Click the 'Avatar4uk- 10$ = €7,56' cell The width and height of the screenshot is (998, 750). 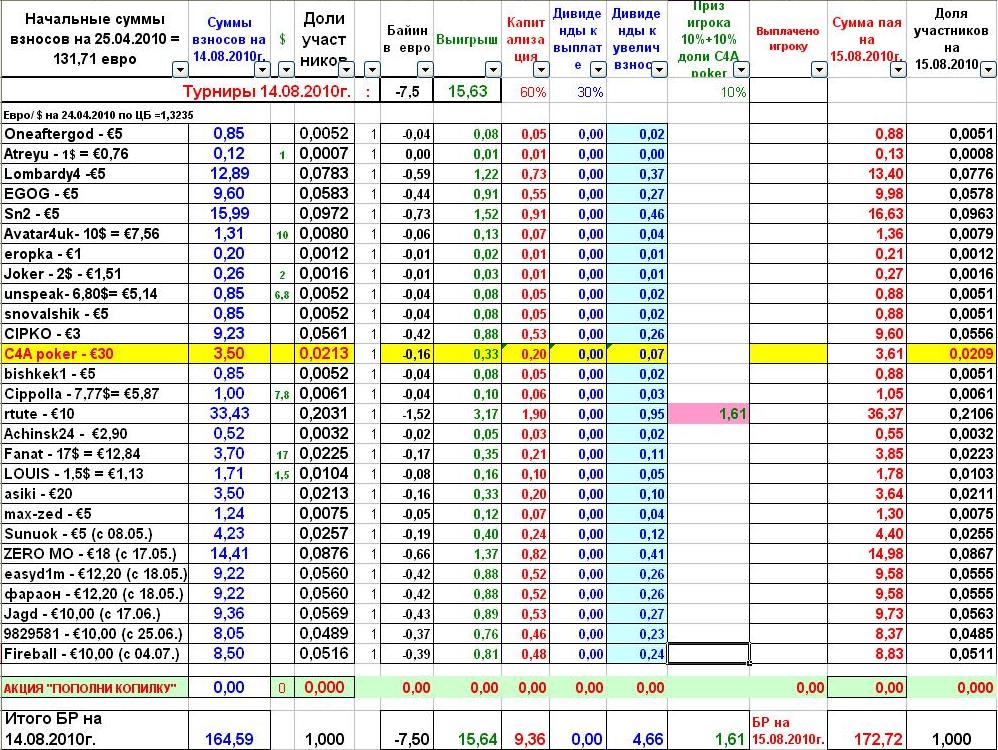pyautogui.click(x=95, y=234)
